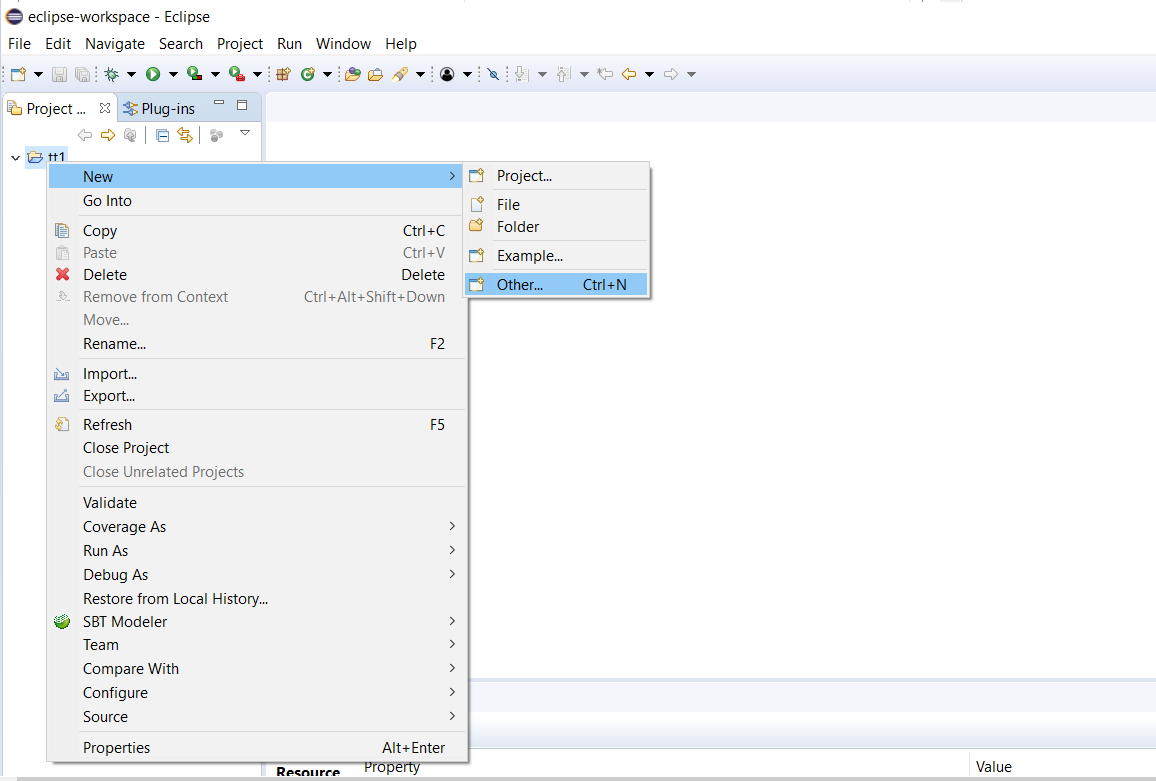Image resolution: width=1156 pixels, height=781 pixels.
Task: Expand the Team submenu
Action: coord(256,645)
